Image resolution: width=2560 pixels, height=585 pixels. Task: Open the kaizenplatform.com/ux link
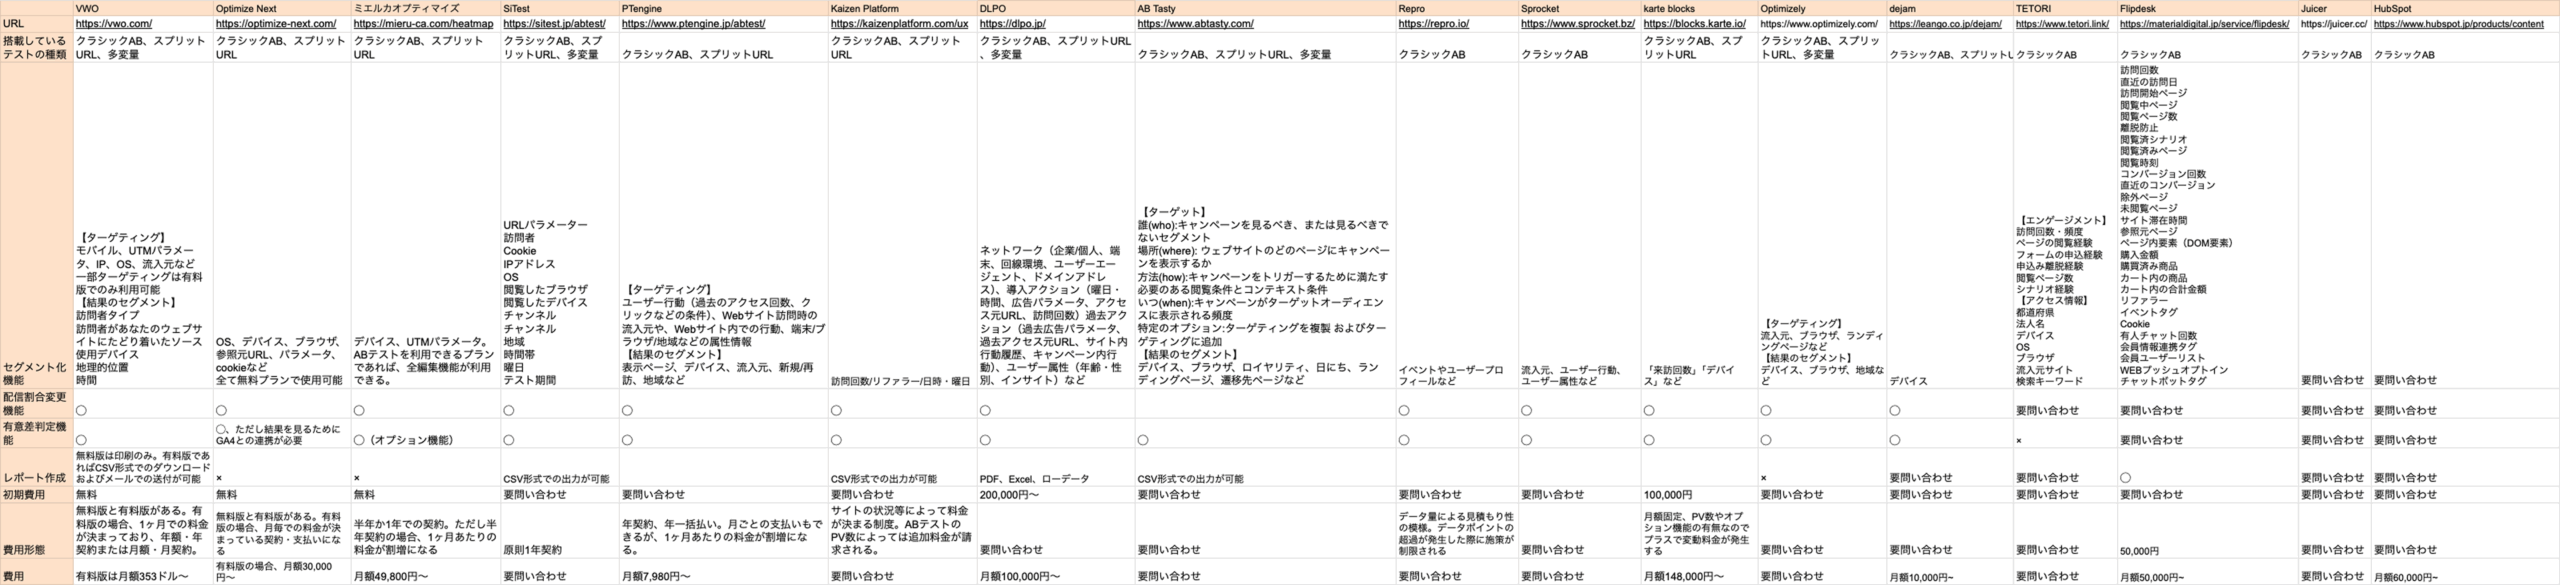(899, 23)
